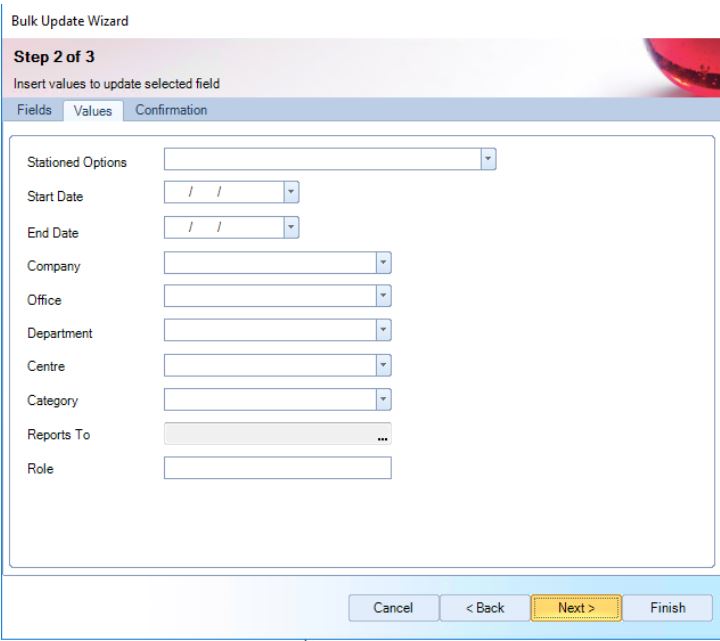Click into the Start Date input field
This screenshot has height=641, width=720.
point(224,192)
